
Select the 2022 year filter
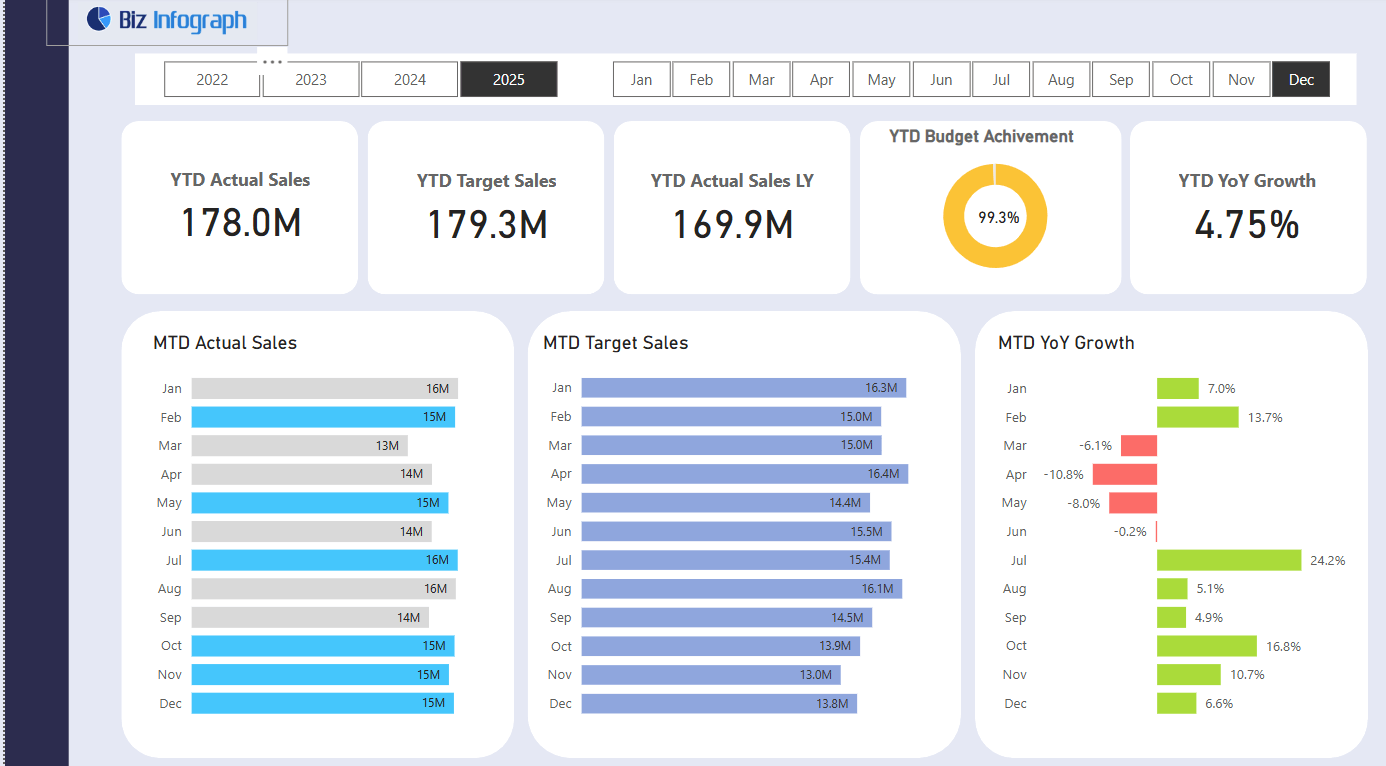pos(212,79)
